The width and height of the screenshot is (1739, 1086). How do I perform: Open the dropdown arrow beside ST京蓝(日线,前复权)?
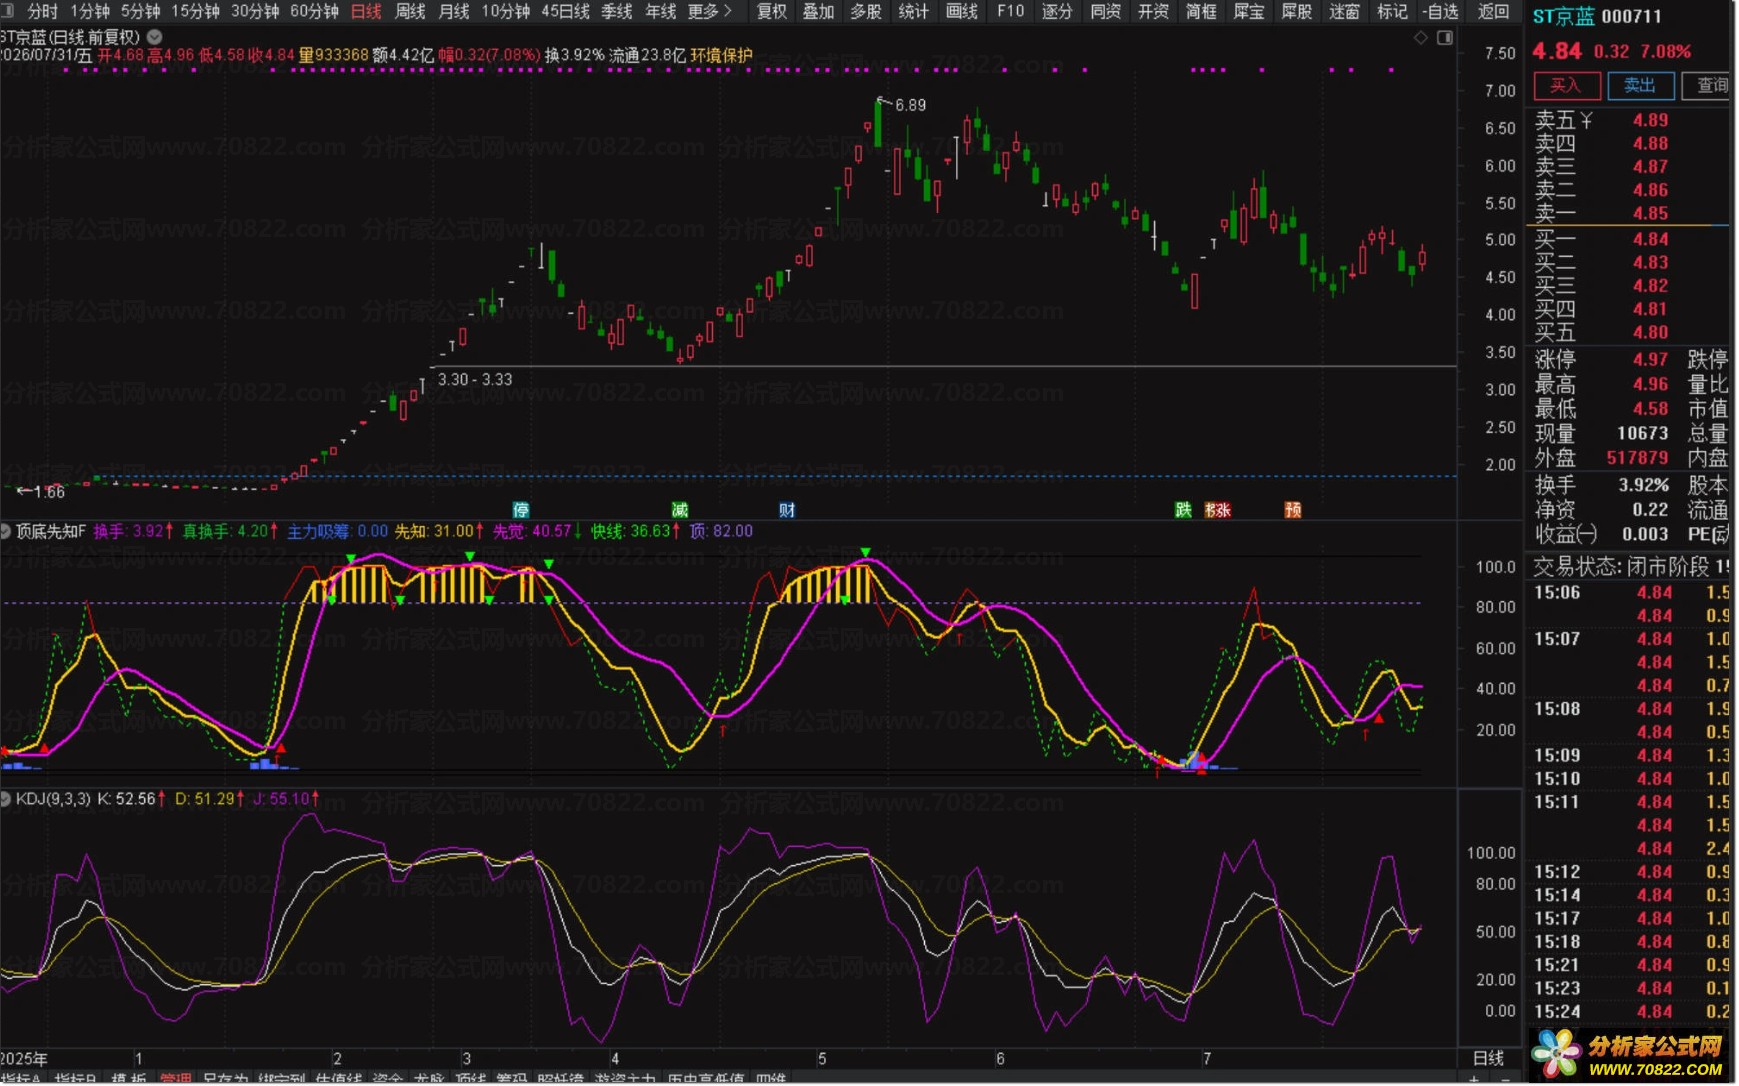(x=155, y=37)
